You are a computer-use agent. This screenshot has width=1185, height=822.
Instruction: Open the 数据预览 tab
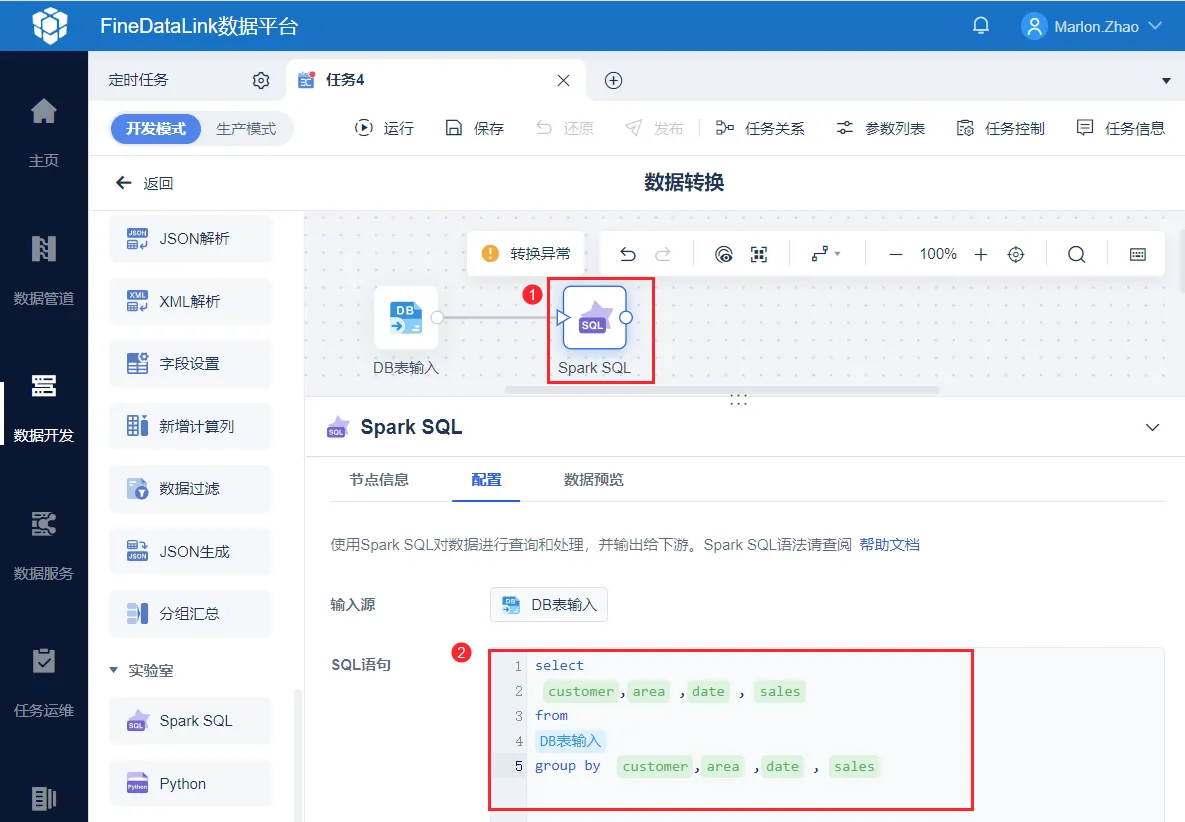594,480
